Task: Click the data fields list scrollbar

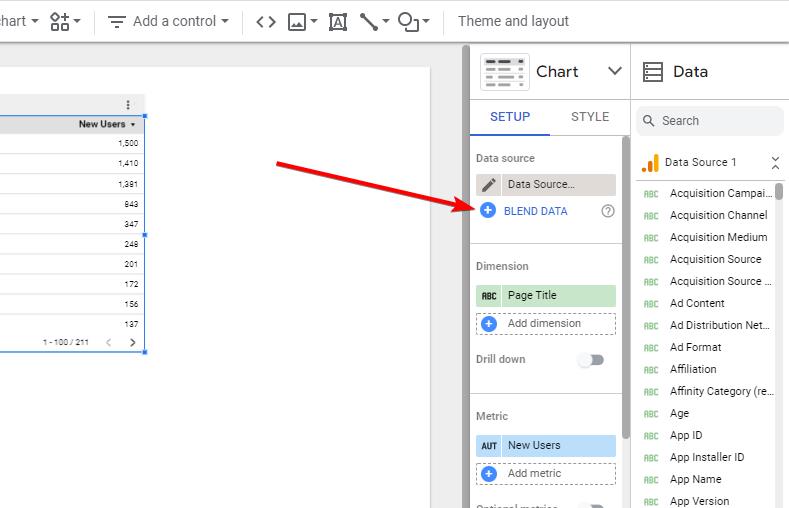Action: (x=779, y=192)
